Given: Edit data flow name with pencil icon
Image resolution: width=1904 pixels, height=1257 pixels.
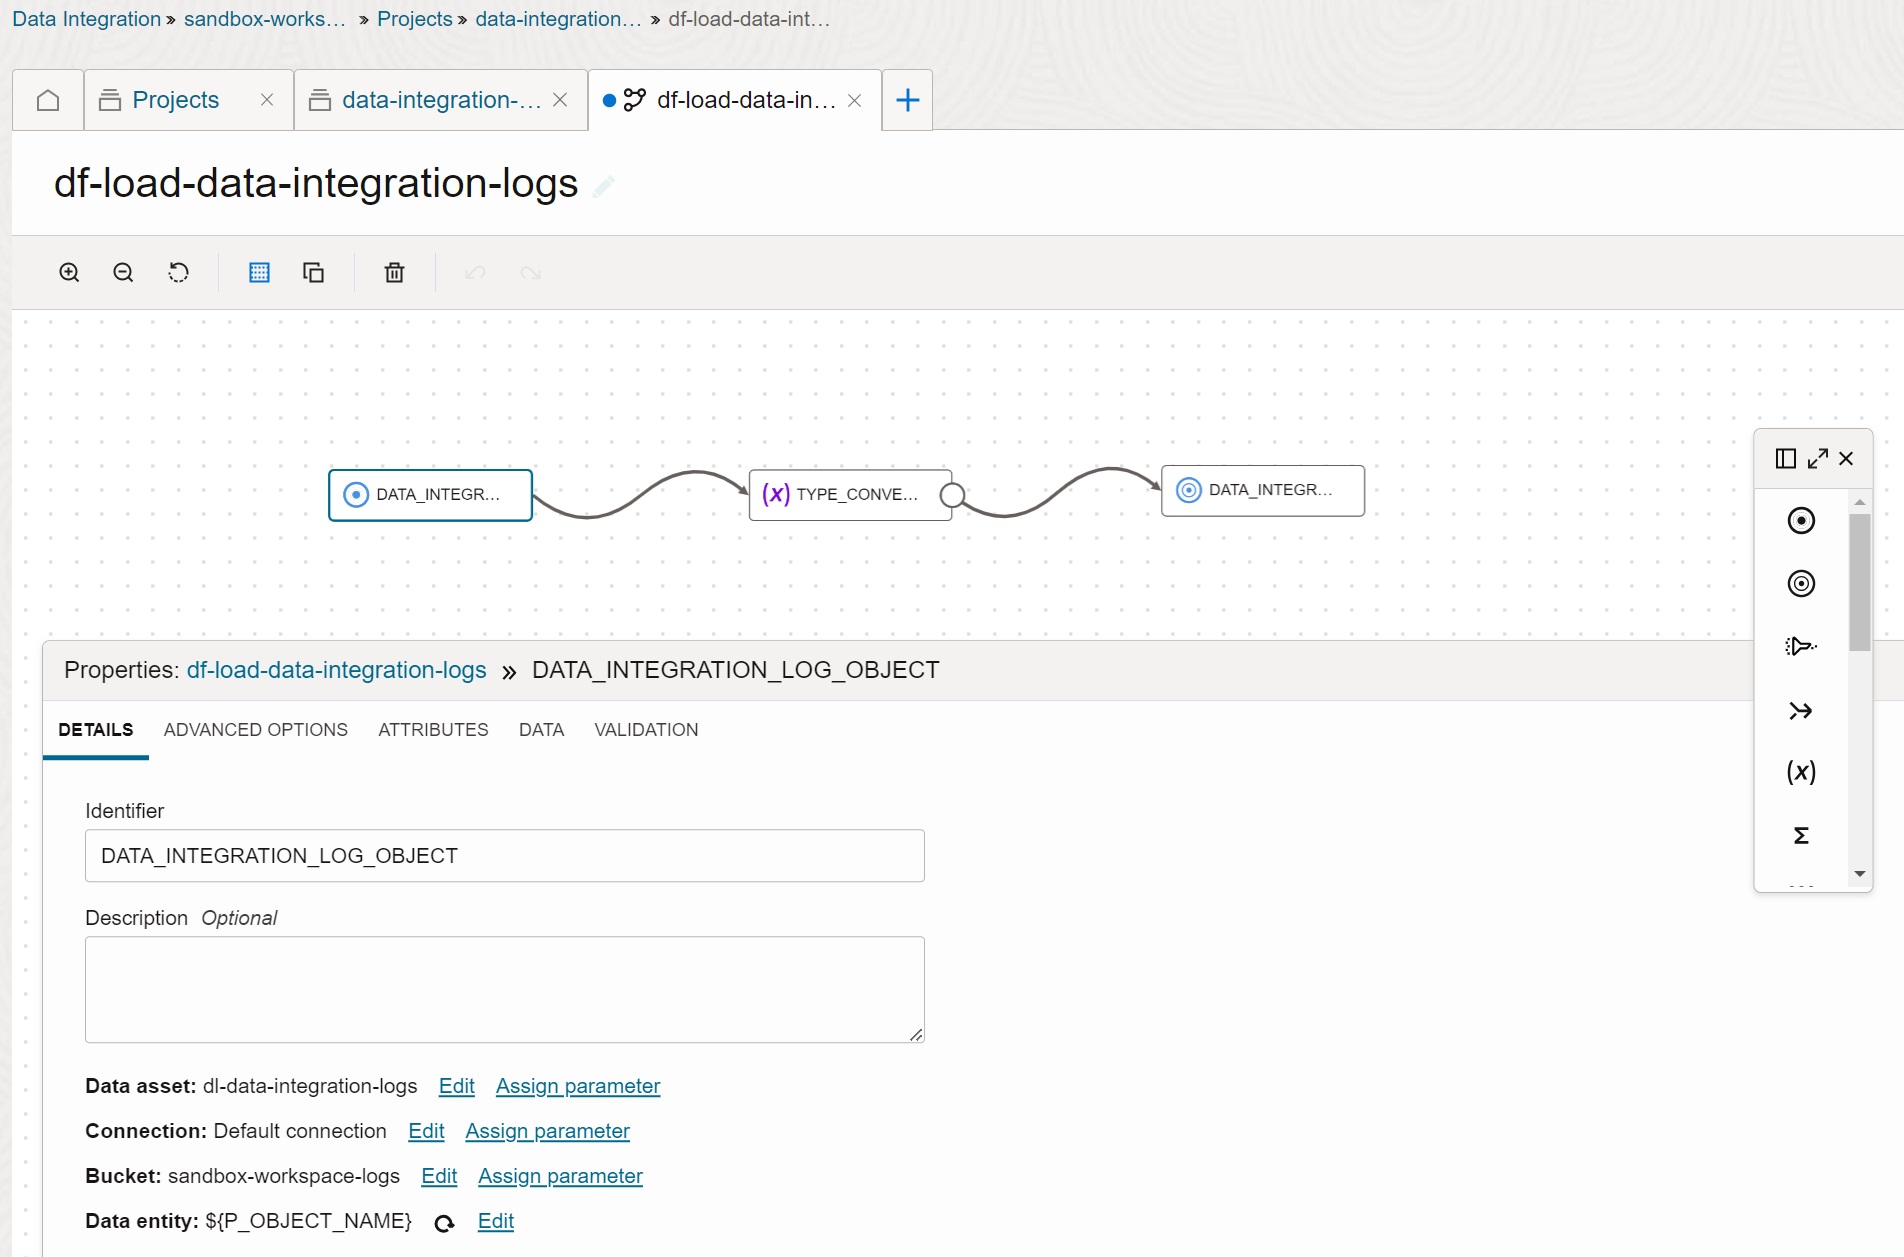Looking at the screenshot, I should pos(603,186).
